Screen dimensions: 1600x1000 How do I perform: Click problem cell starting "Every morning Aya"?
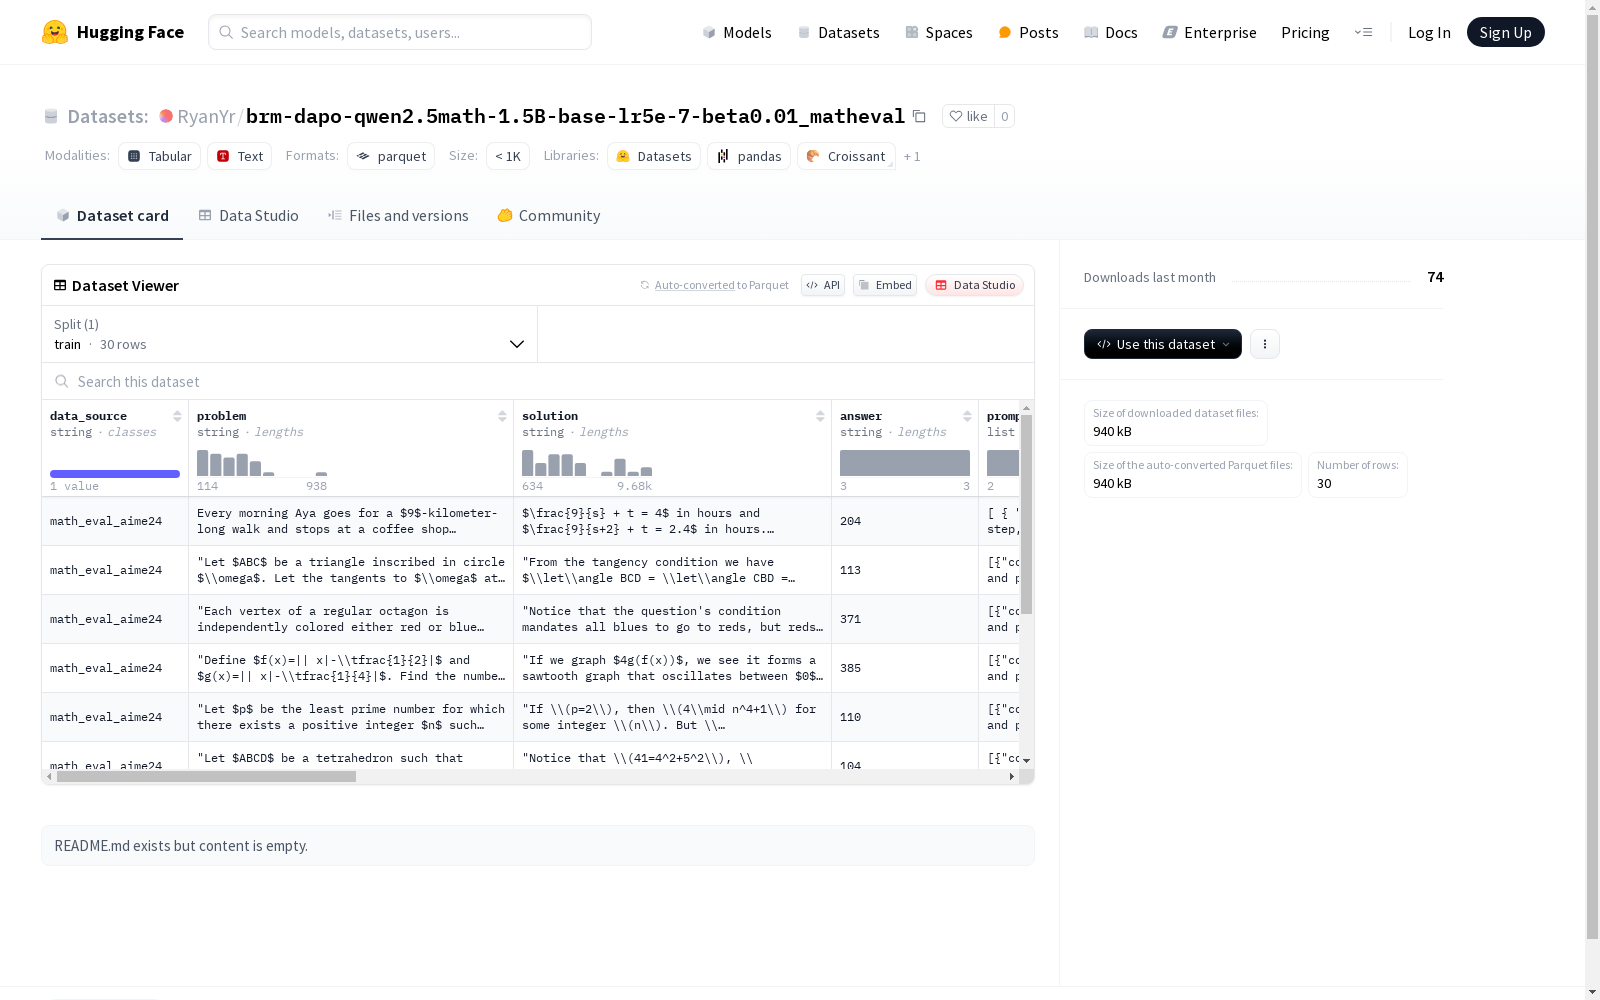point(351,521)
